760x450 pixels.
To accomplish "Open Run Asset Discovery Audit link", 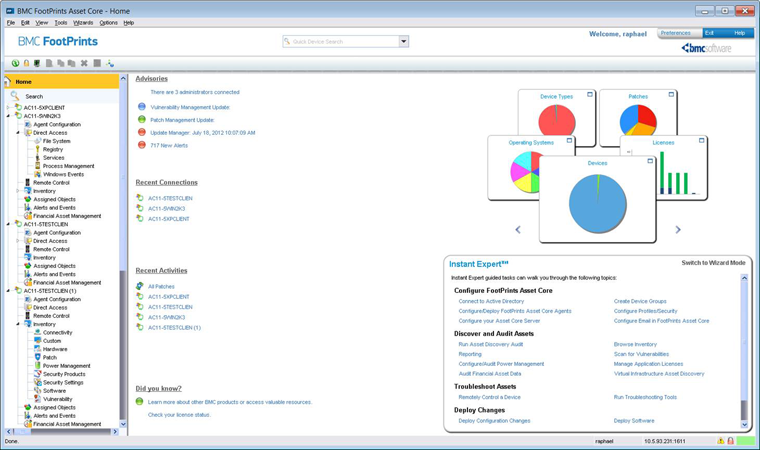I will [x=491, y=344].
